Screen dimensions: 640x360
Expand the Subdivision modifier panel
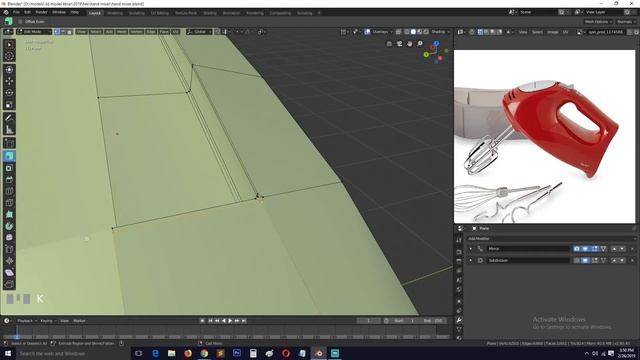coord(471,260)
